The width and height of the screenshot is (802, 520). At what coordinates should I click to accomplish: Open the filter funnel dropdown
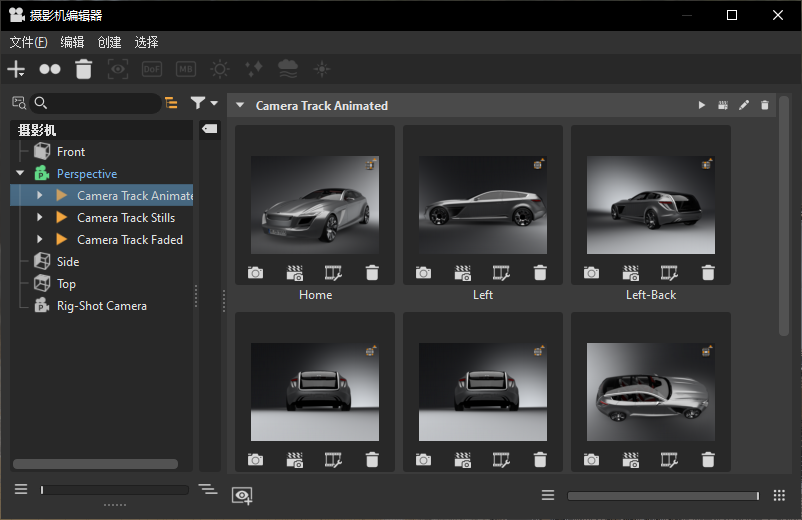[x=204, y=103]
